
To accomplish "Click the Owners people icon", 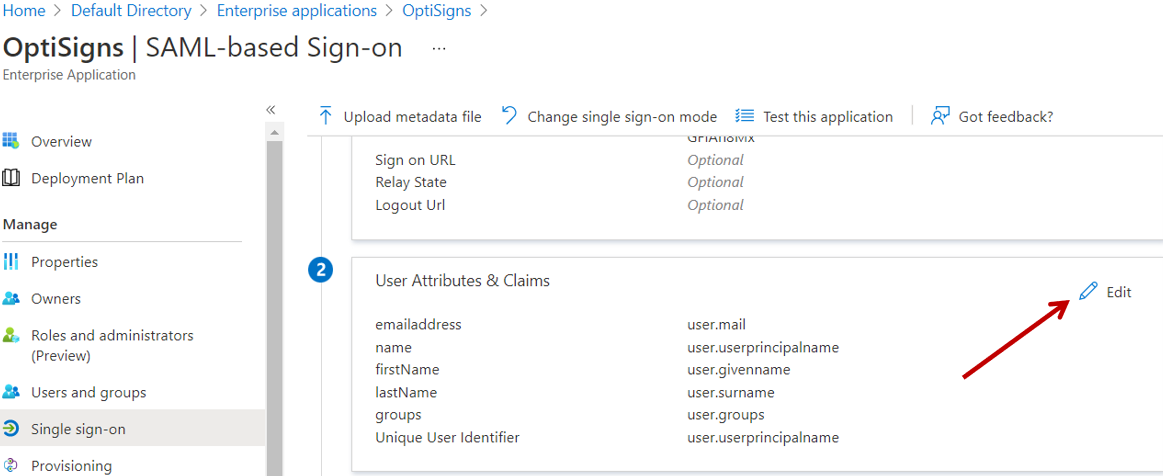I will (x=10, y=298).
